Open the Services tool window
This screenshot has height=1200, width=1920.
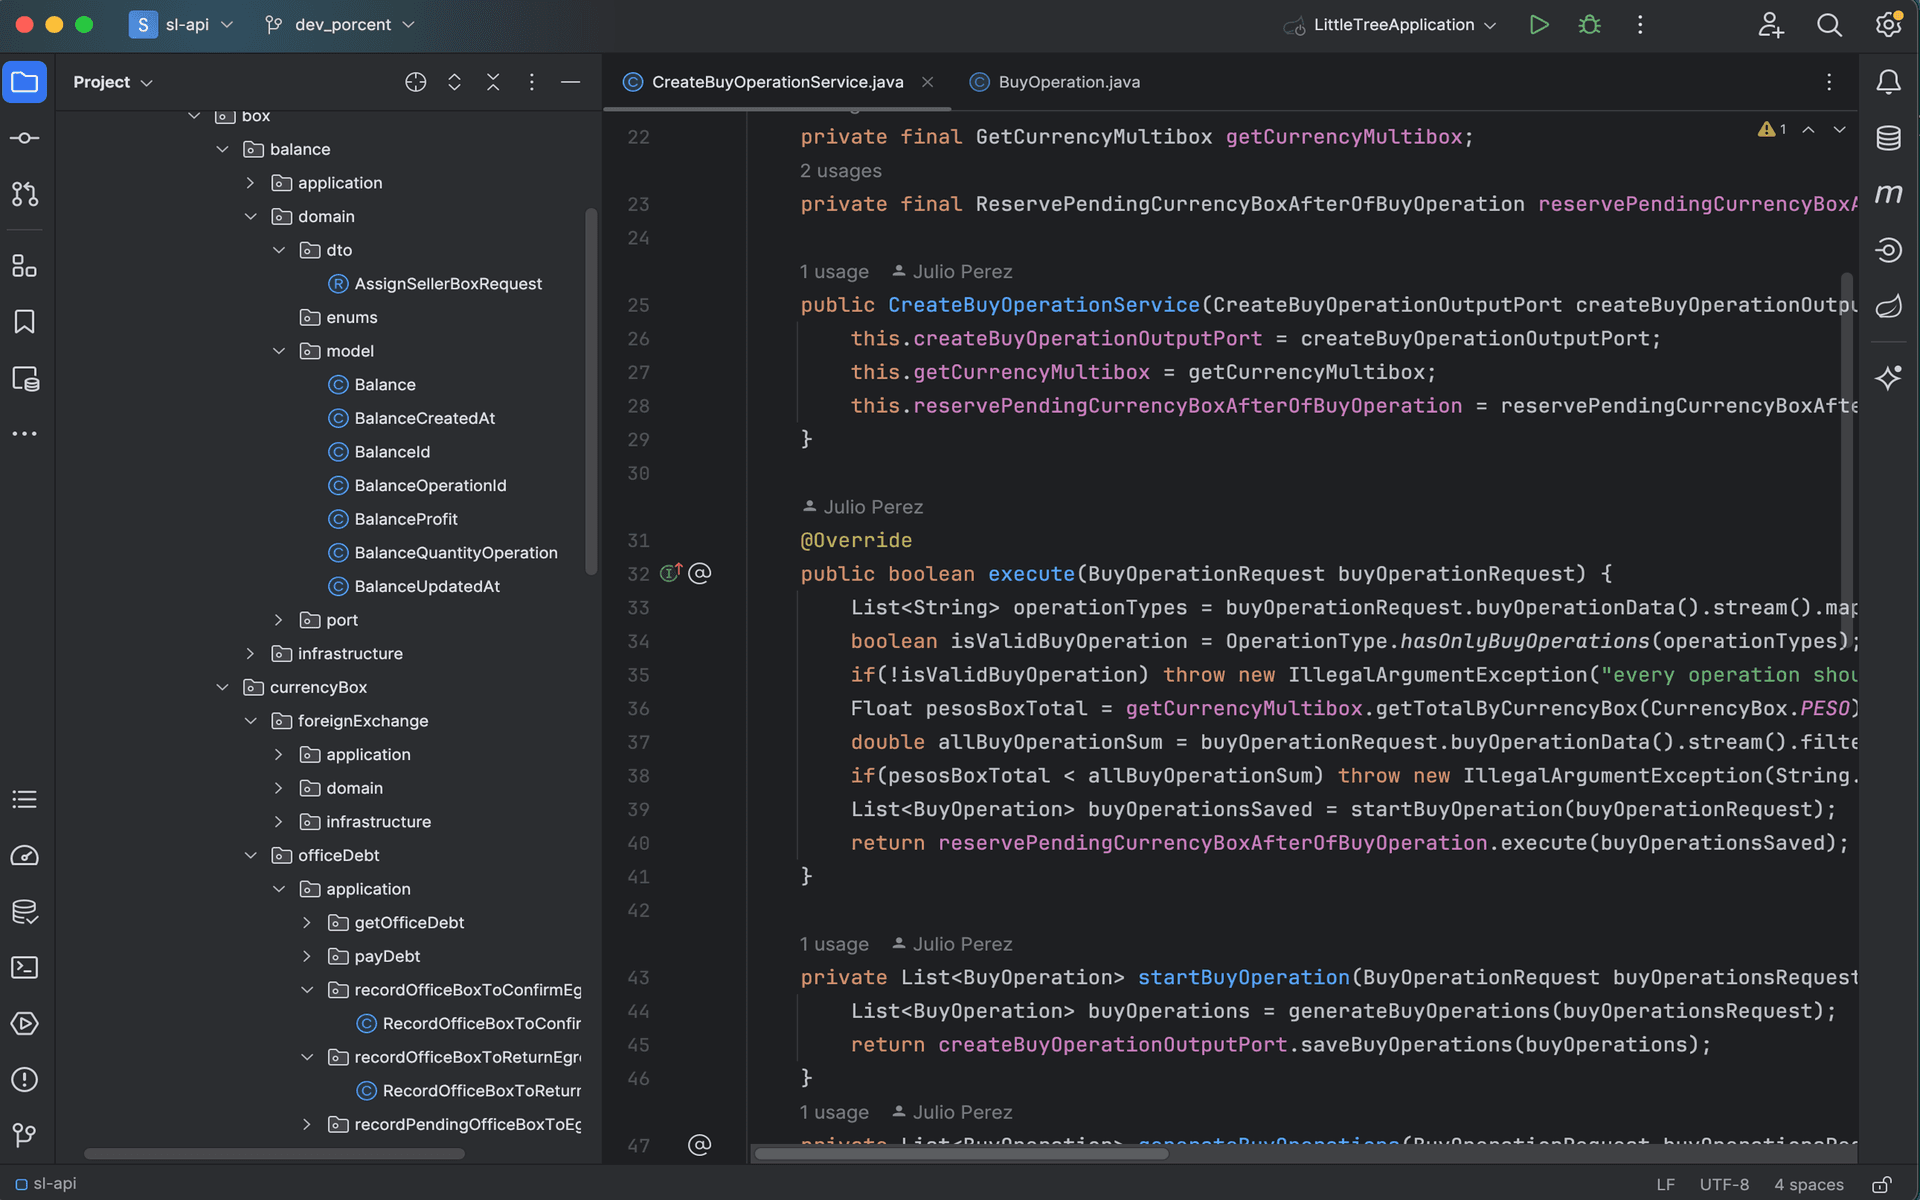pyautogui.click(x=25, y=1023)
